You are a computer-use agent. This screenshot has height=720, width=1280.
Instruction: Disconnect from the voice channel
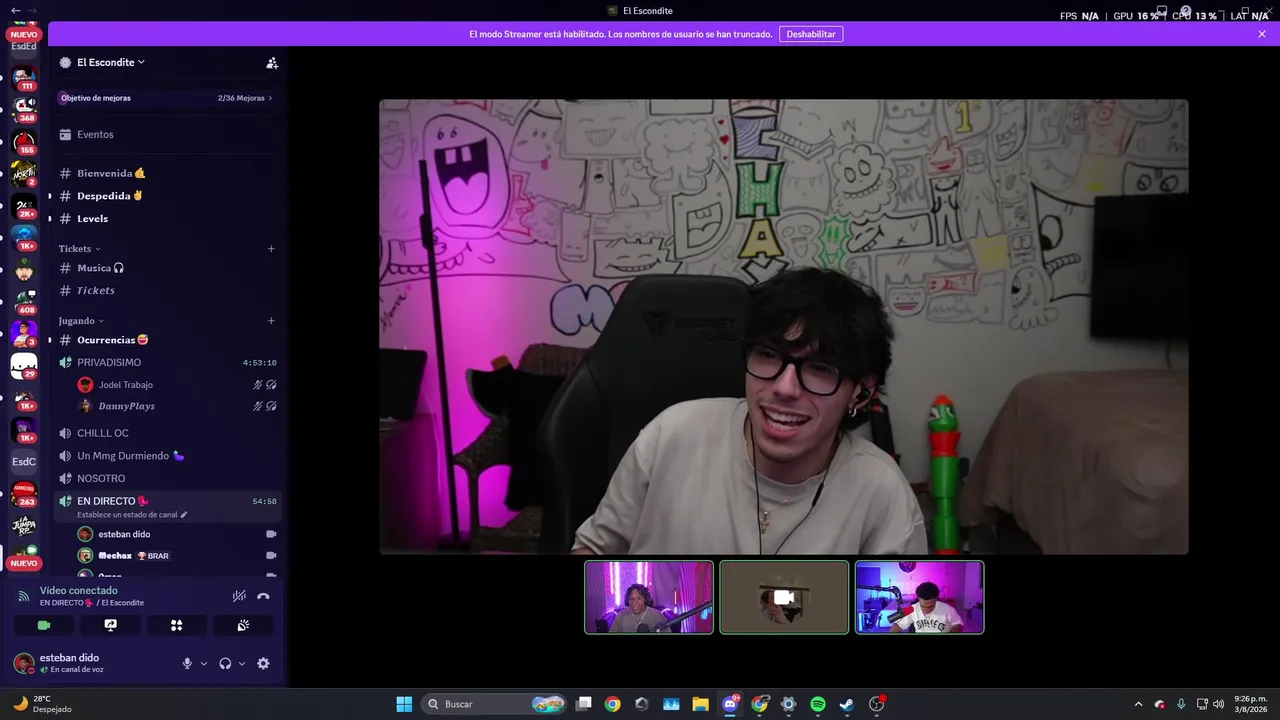pyautogui.click(x=263, y=596)
